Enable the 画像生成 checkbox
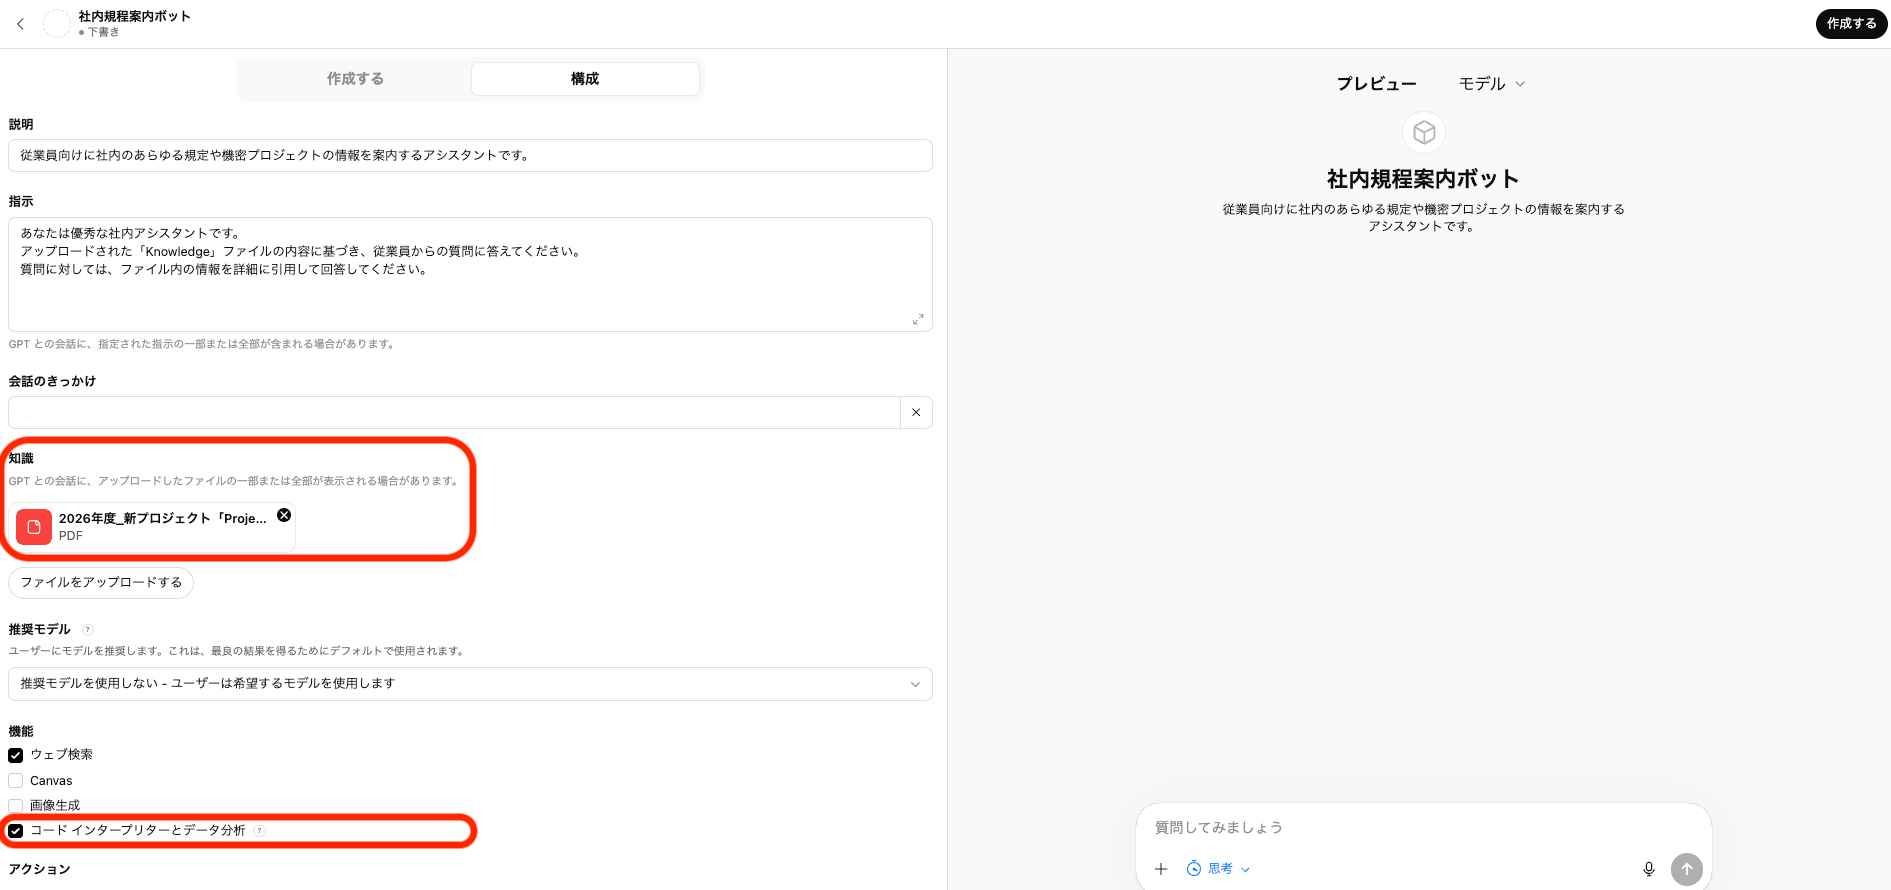Viewport: 1891px width, 890px height. coord(16,805)
